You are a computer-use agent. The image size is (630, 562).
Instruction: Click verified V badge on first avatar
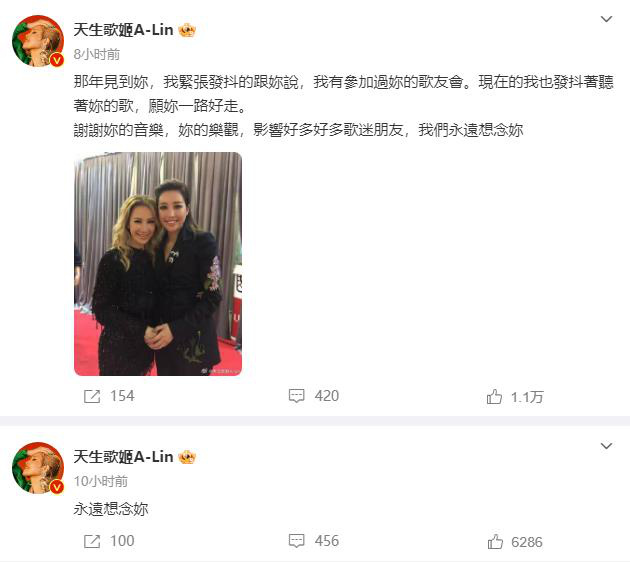[57, 60]
